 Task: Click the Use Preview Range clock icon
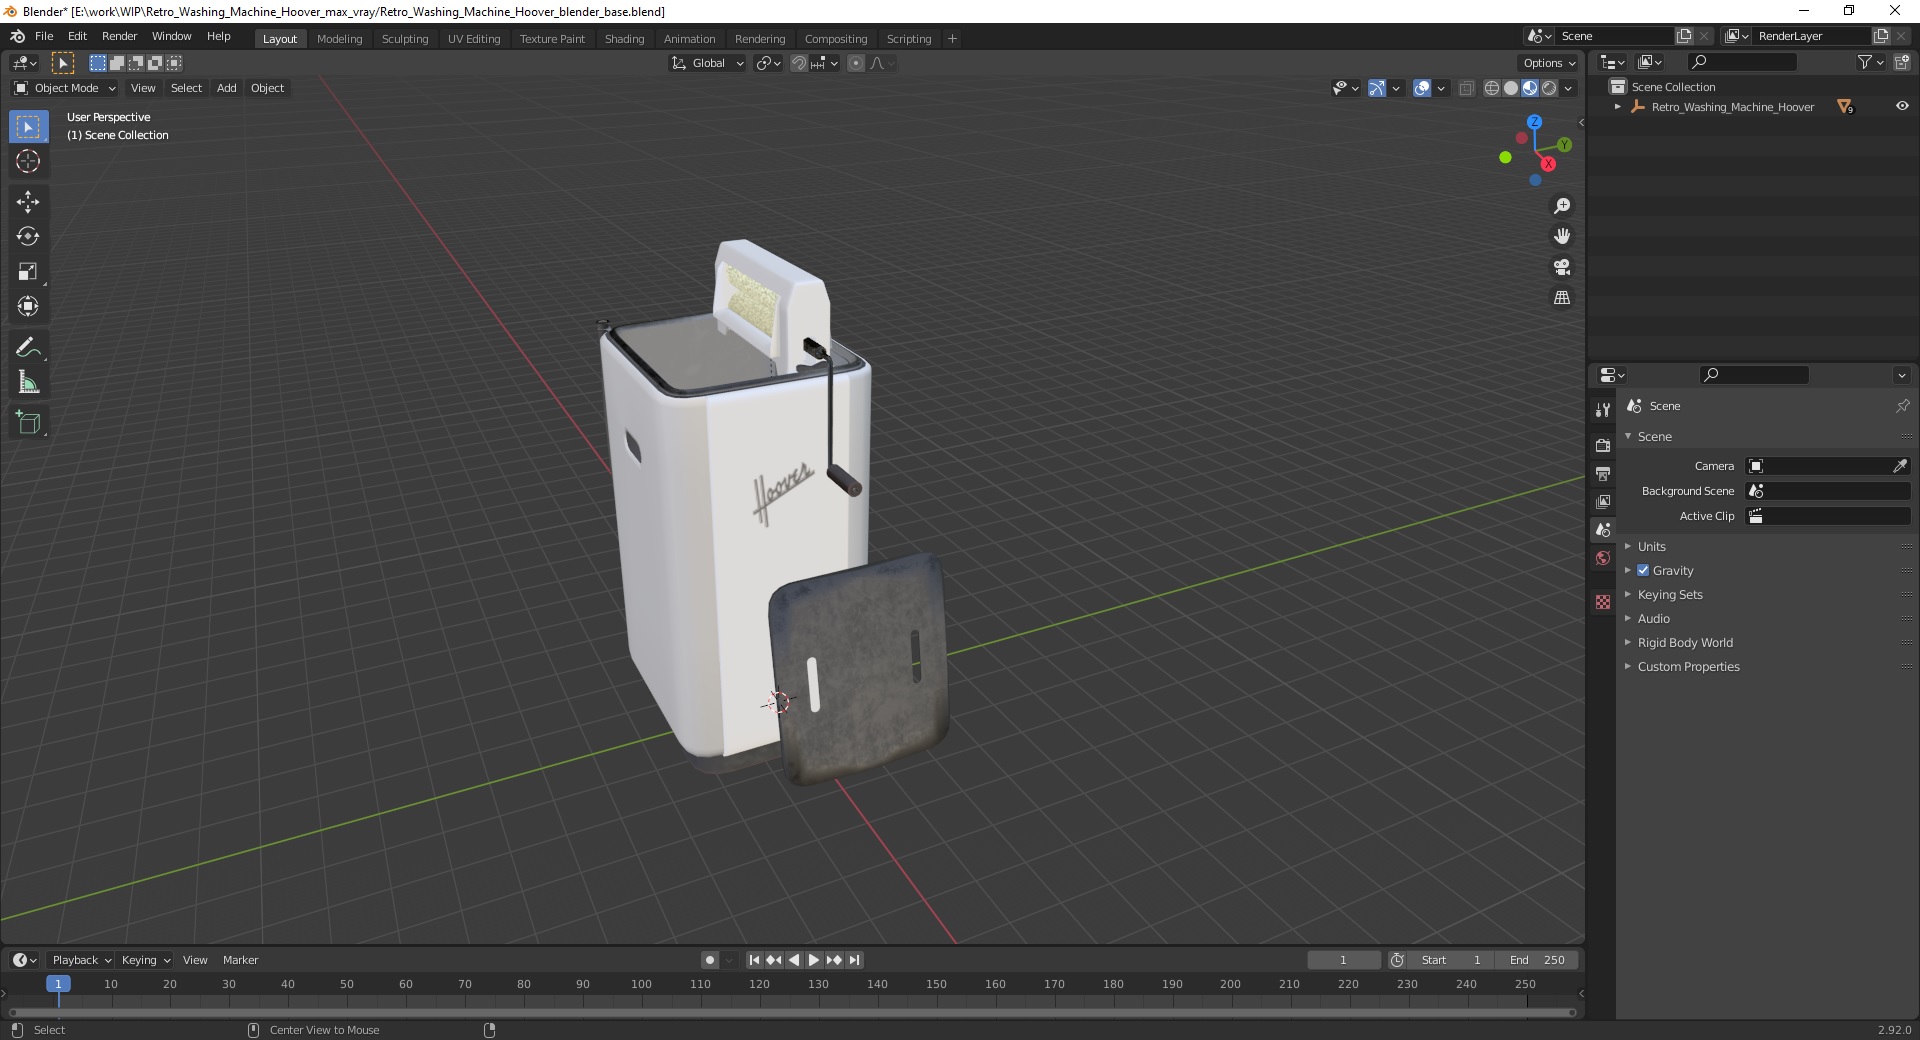[1397, 960]
